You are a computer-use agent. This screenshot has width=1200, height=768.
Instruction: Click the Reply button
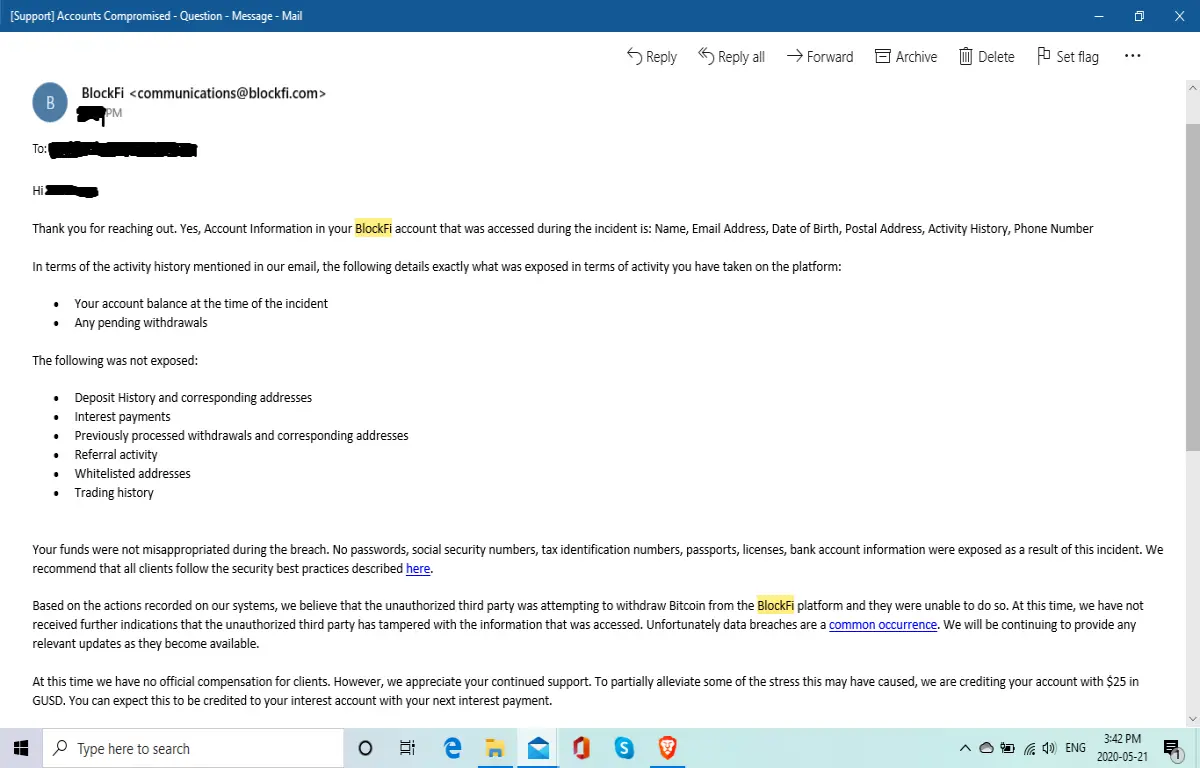tap(652, 56)
